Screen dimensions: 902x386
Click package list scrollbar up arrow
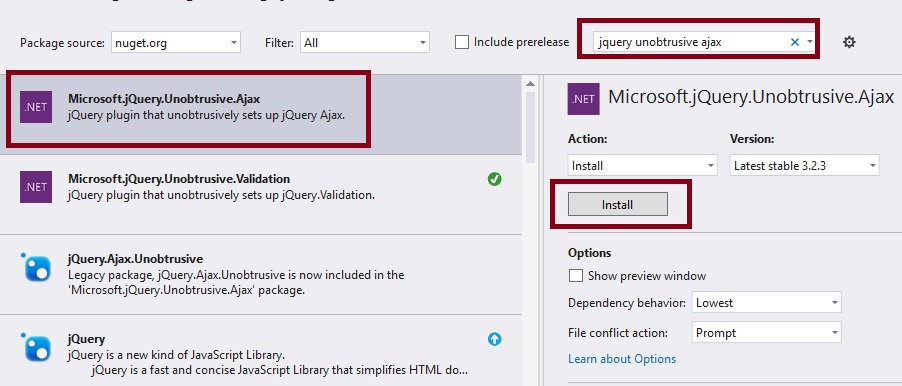click(530, 83)
